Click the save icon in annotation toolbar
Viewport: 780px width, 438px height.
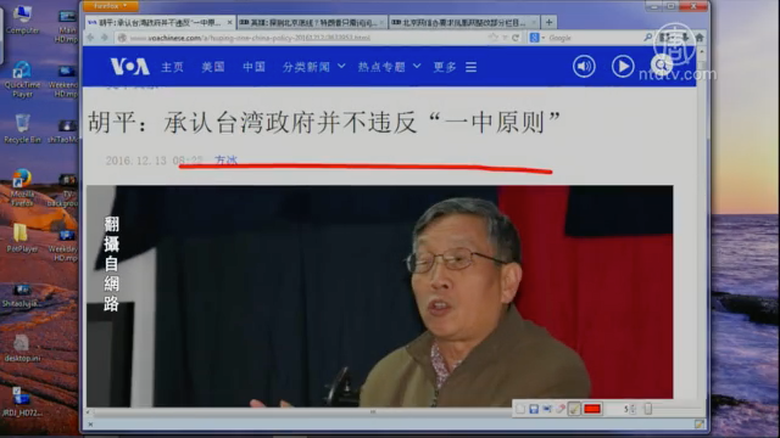(534, 409)
